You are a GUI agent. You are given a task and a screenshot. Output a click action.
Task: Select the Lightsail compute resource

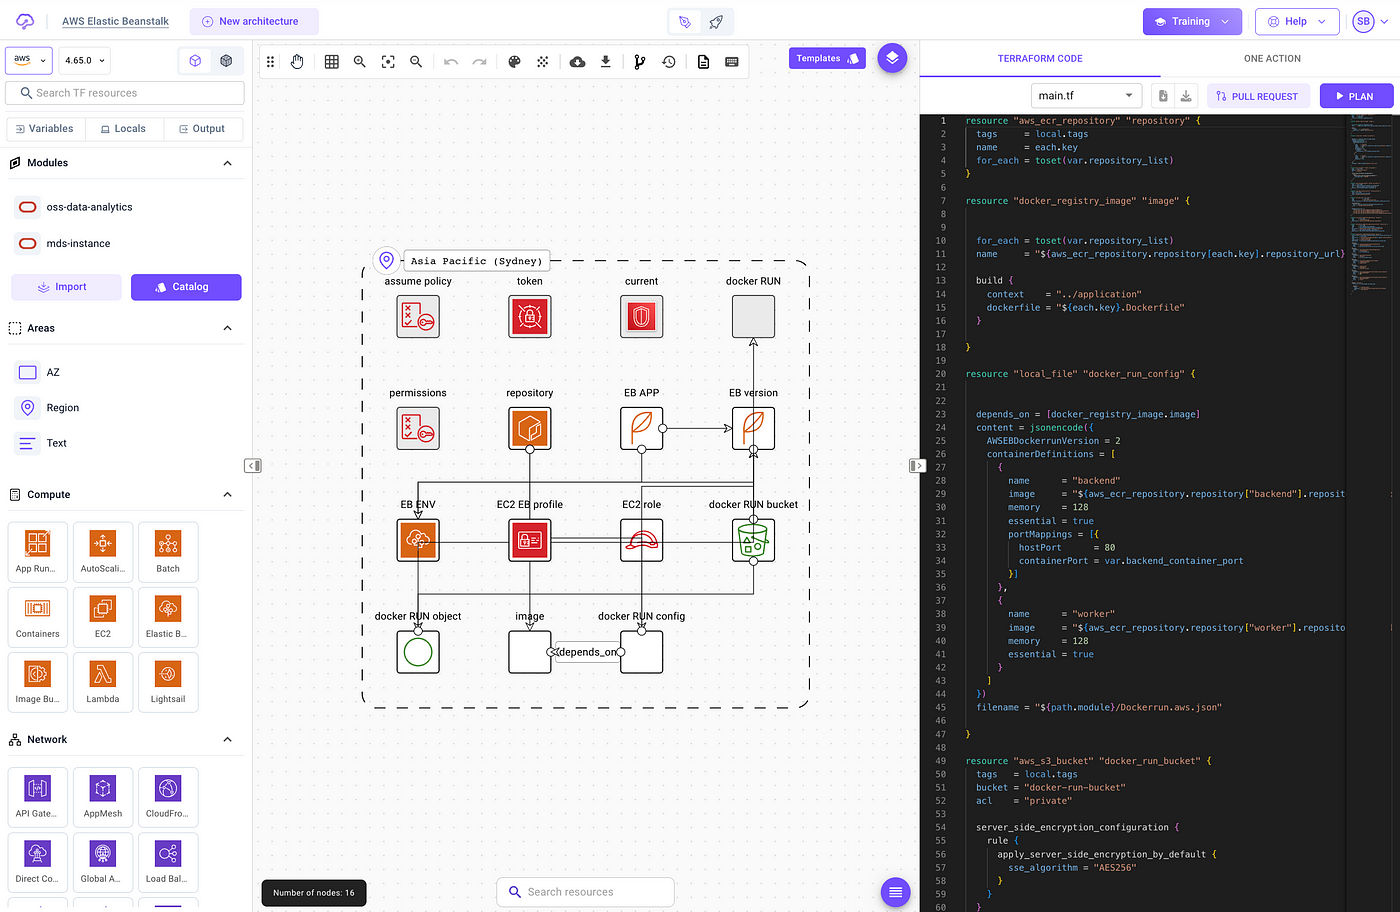(168, 681)
